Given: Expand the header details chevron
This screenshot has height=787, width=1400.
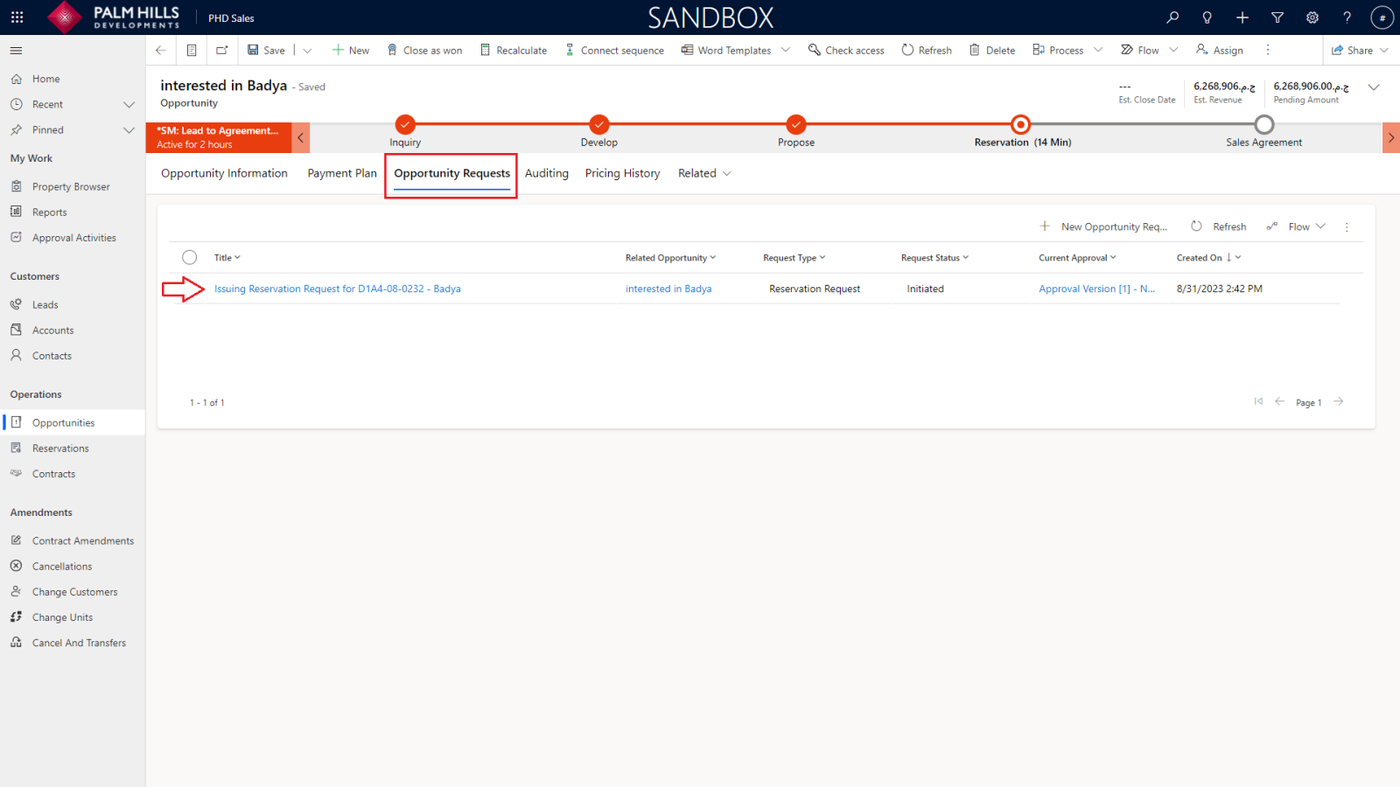Looking at the screenshot, I should click(1374, 87).
